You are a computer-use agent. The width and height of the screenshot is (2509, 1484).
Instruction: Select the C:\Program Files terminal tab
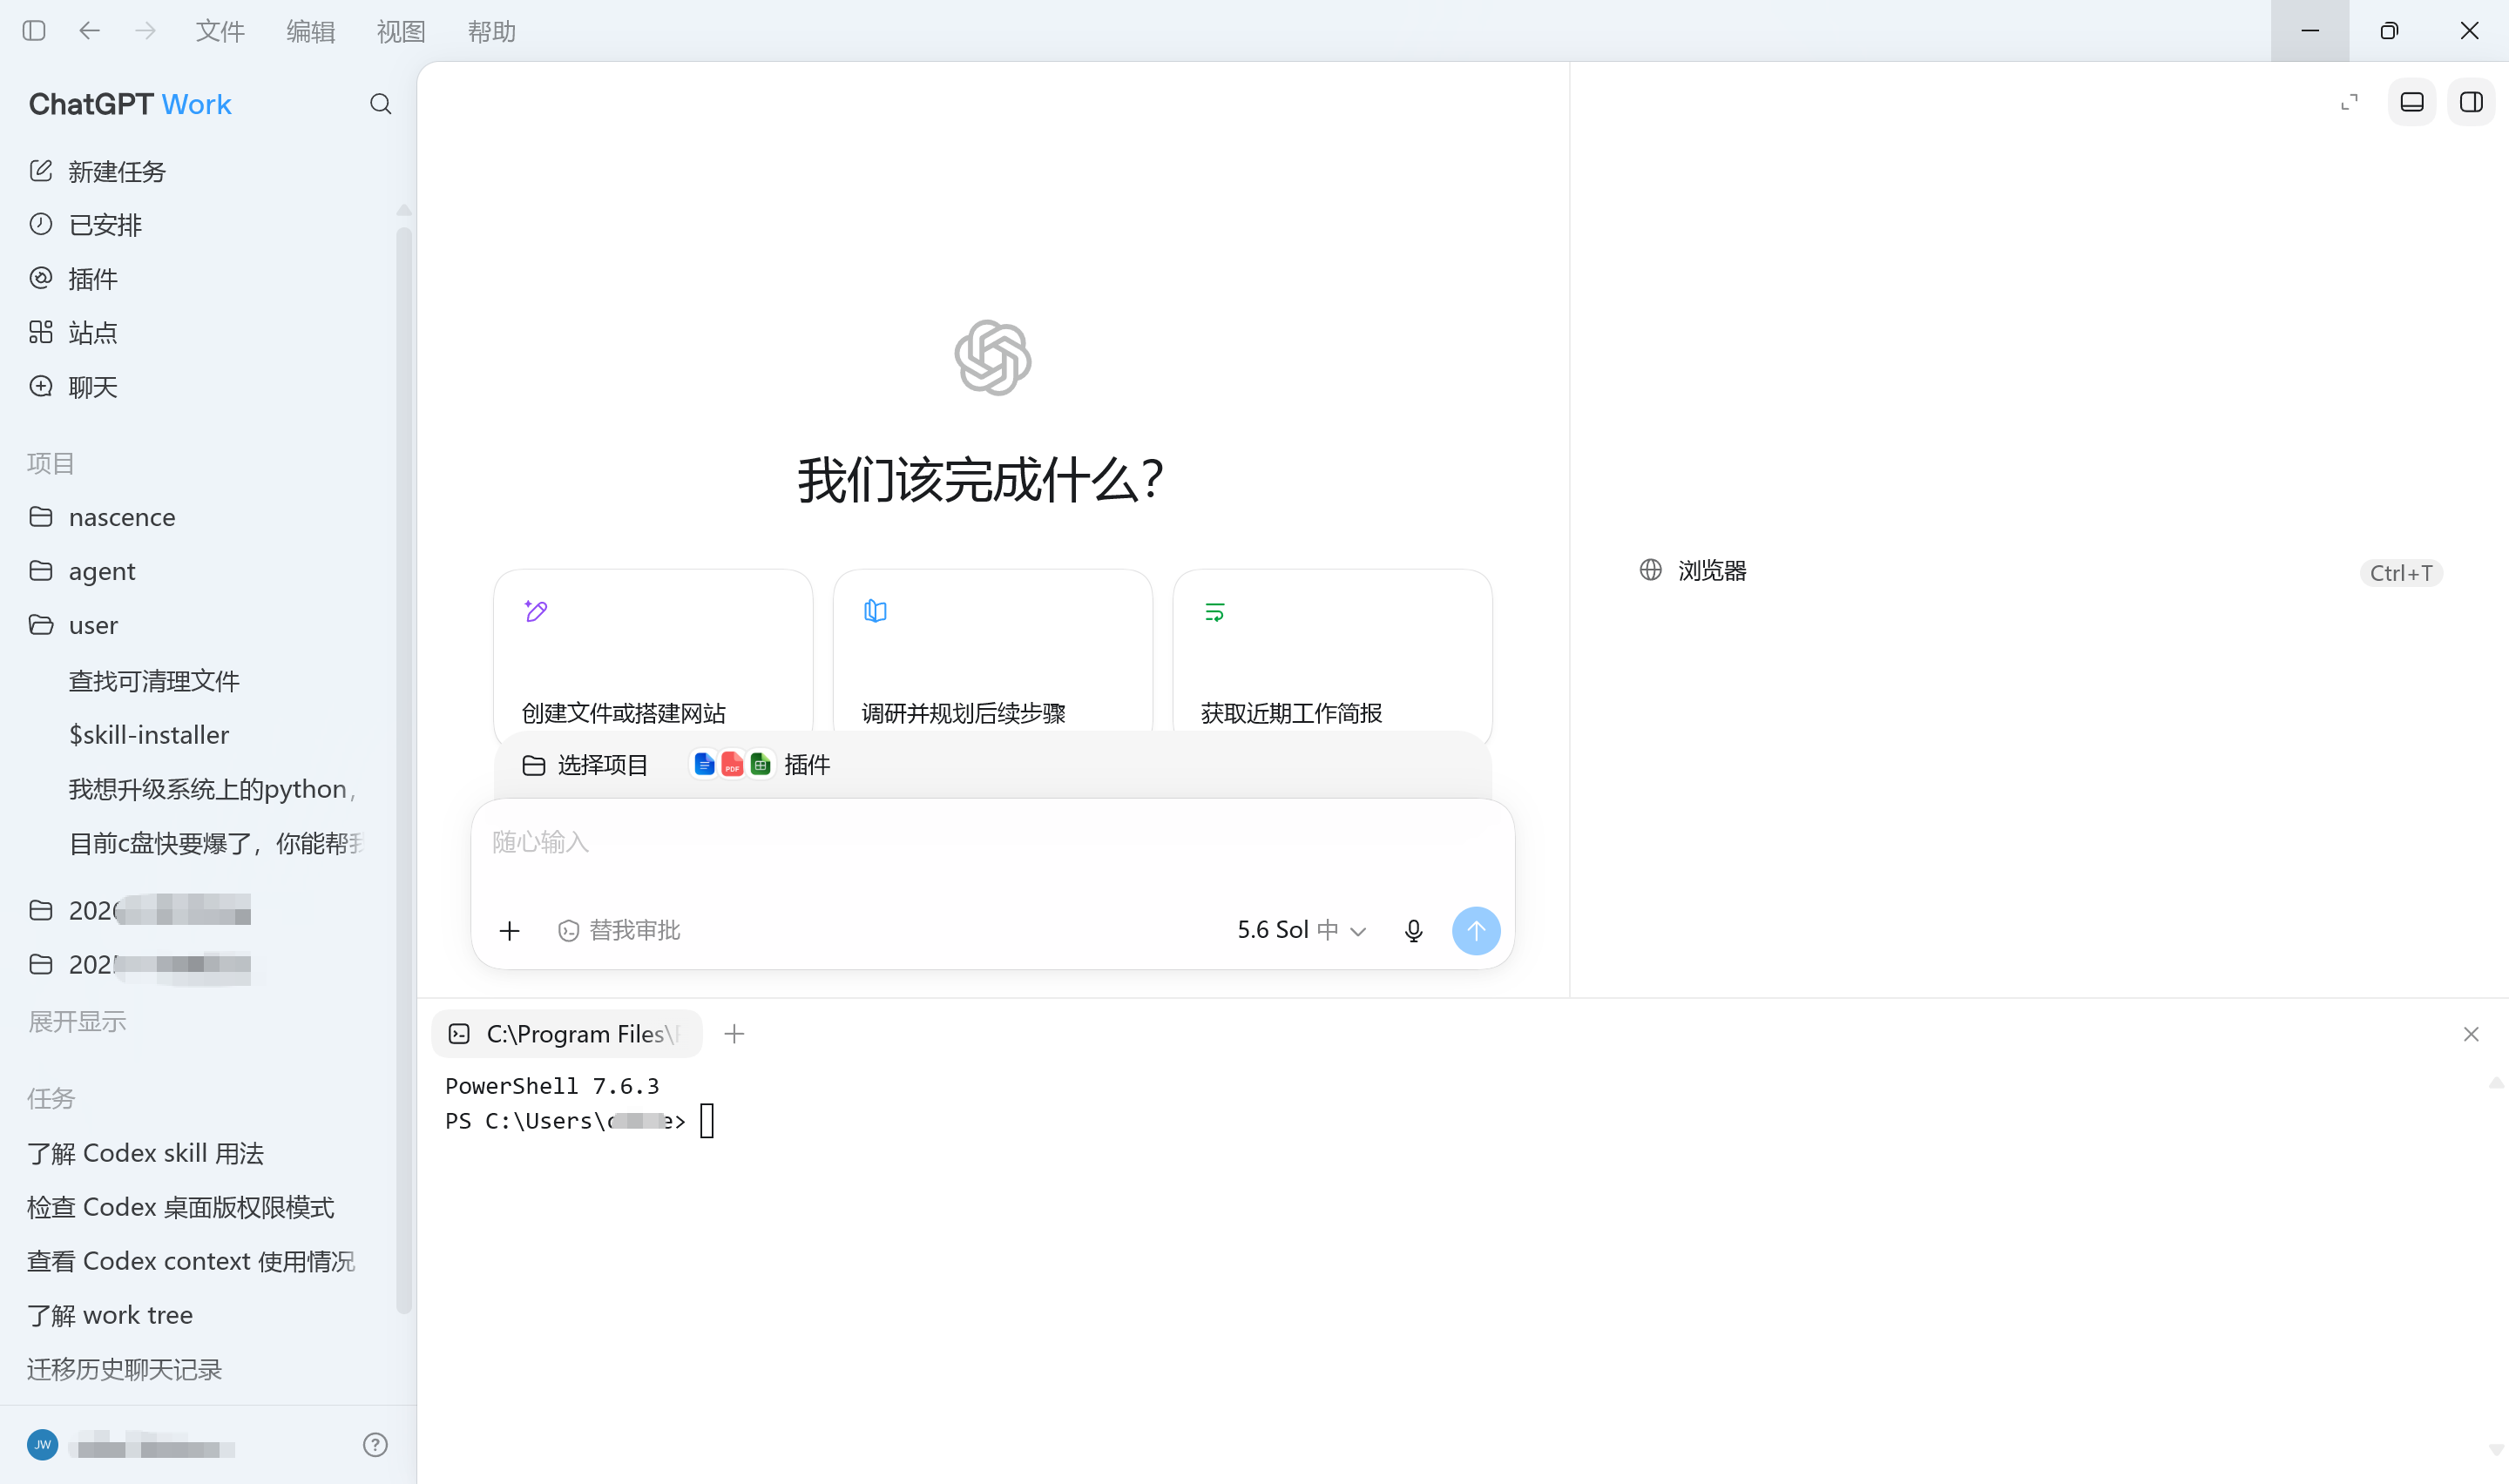[566, 1034]
